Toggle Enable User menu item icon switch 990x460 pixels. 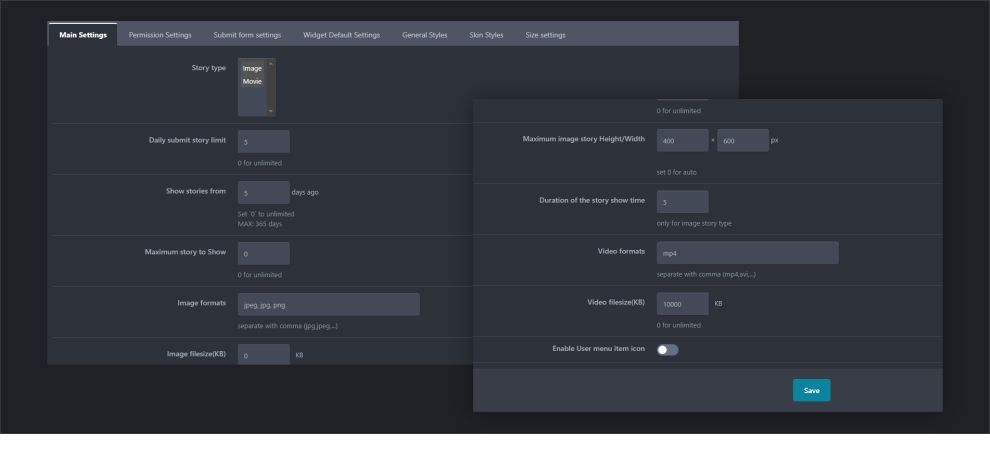coord(667,350)
